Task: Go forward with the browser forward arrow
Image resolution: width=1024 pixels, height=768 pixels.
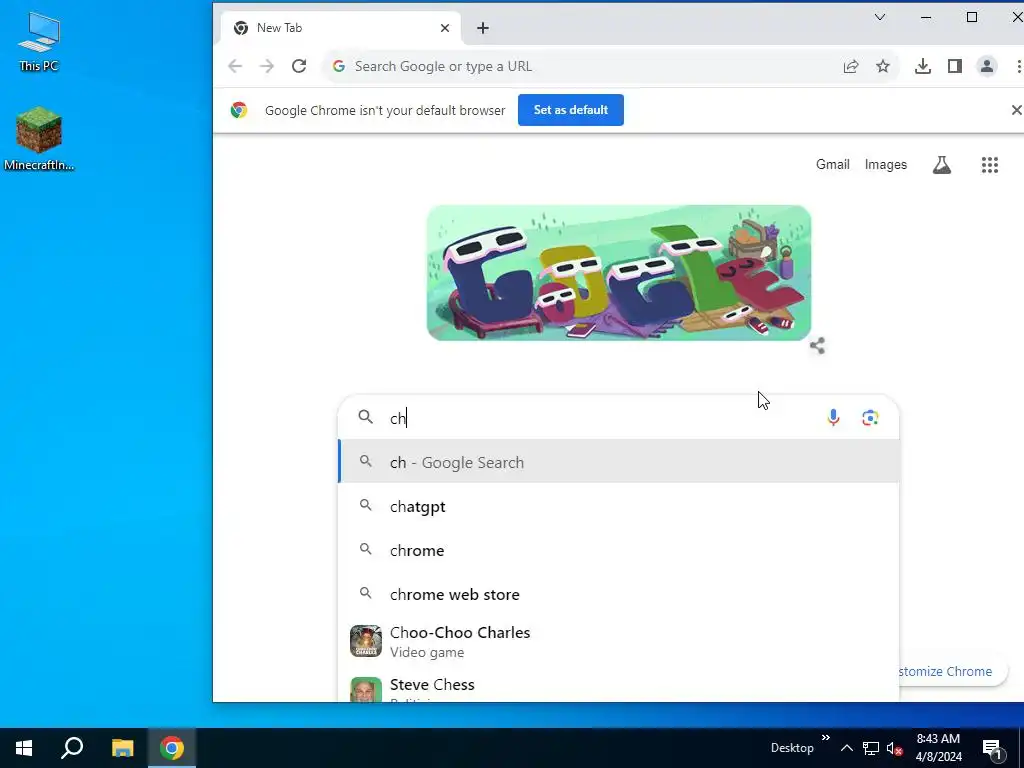Action: (x=266, y=66)
